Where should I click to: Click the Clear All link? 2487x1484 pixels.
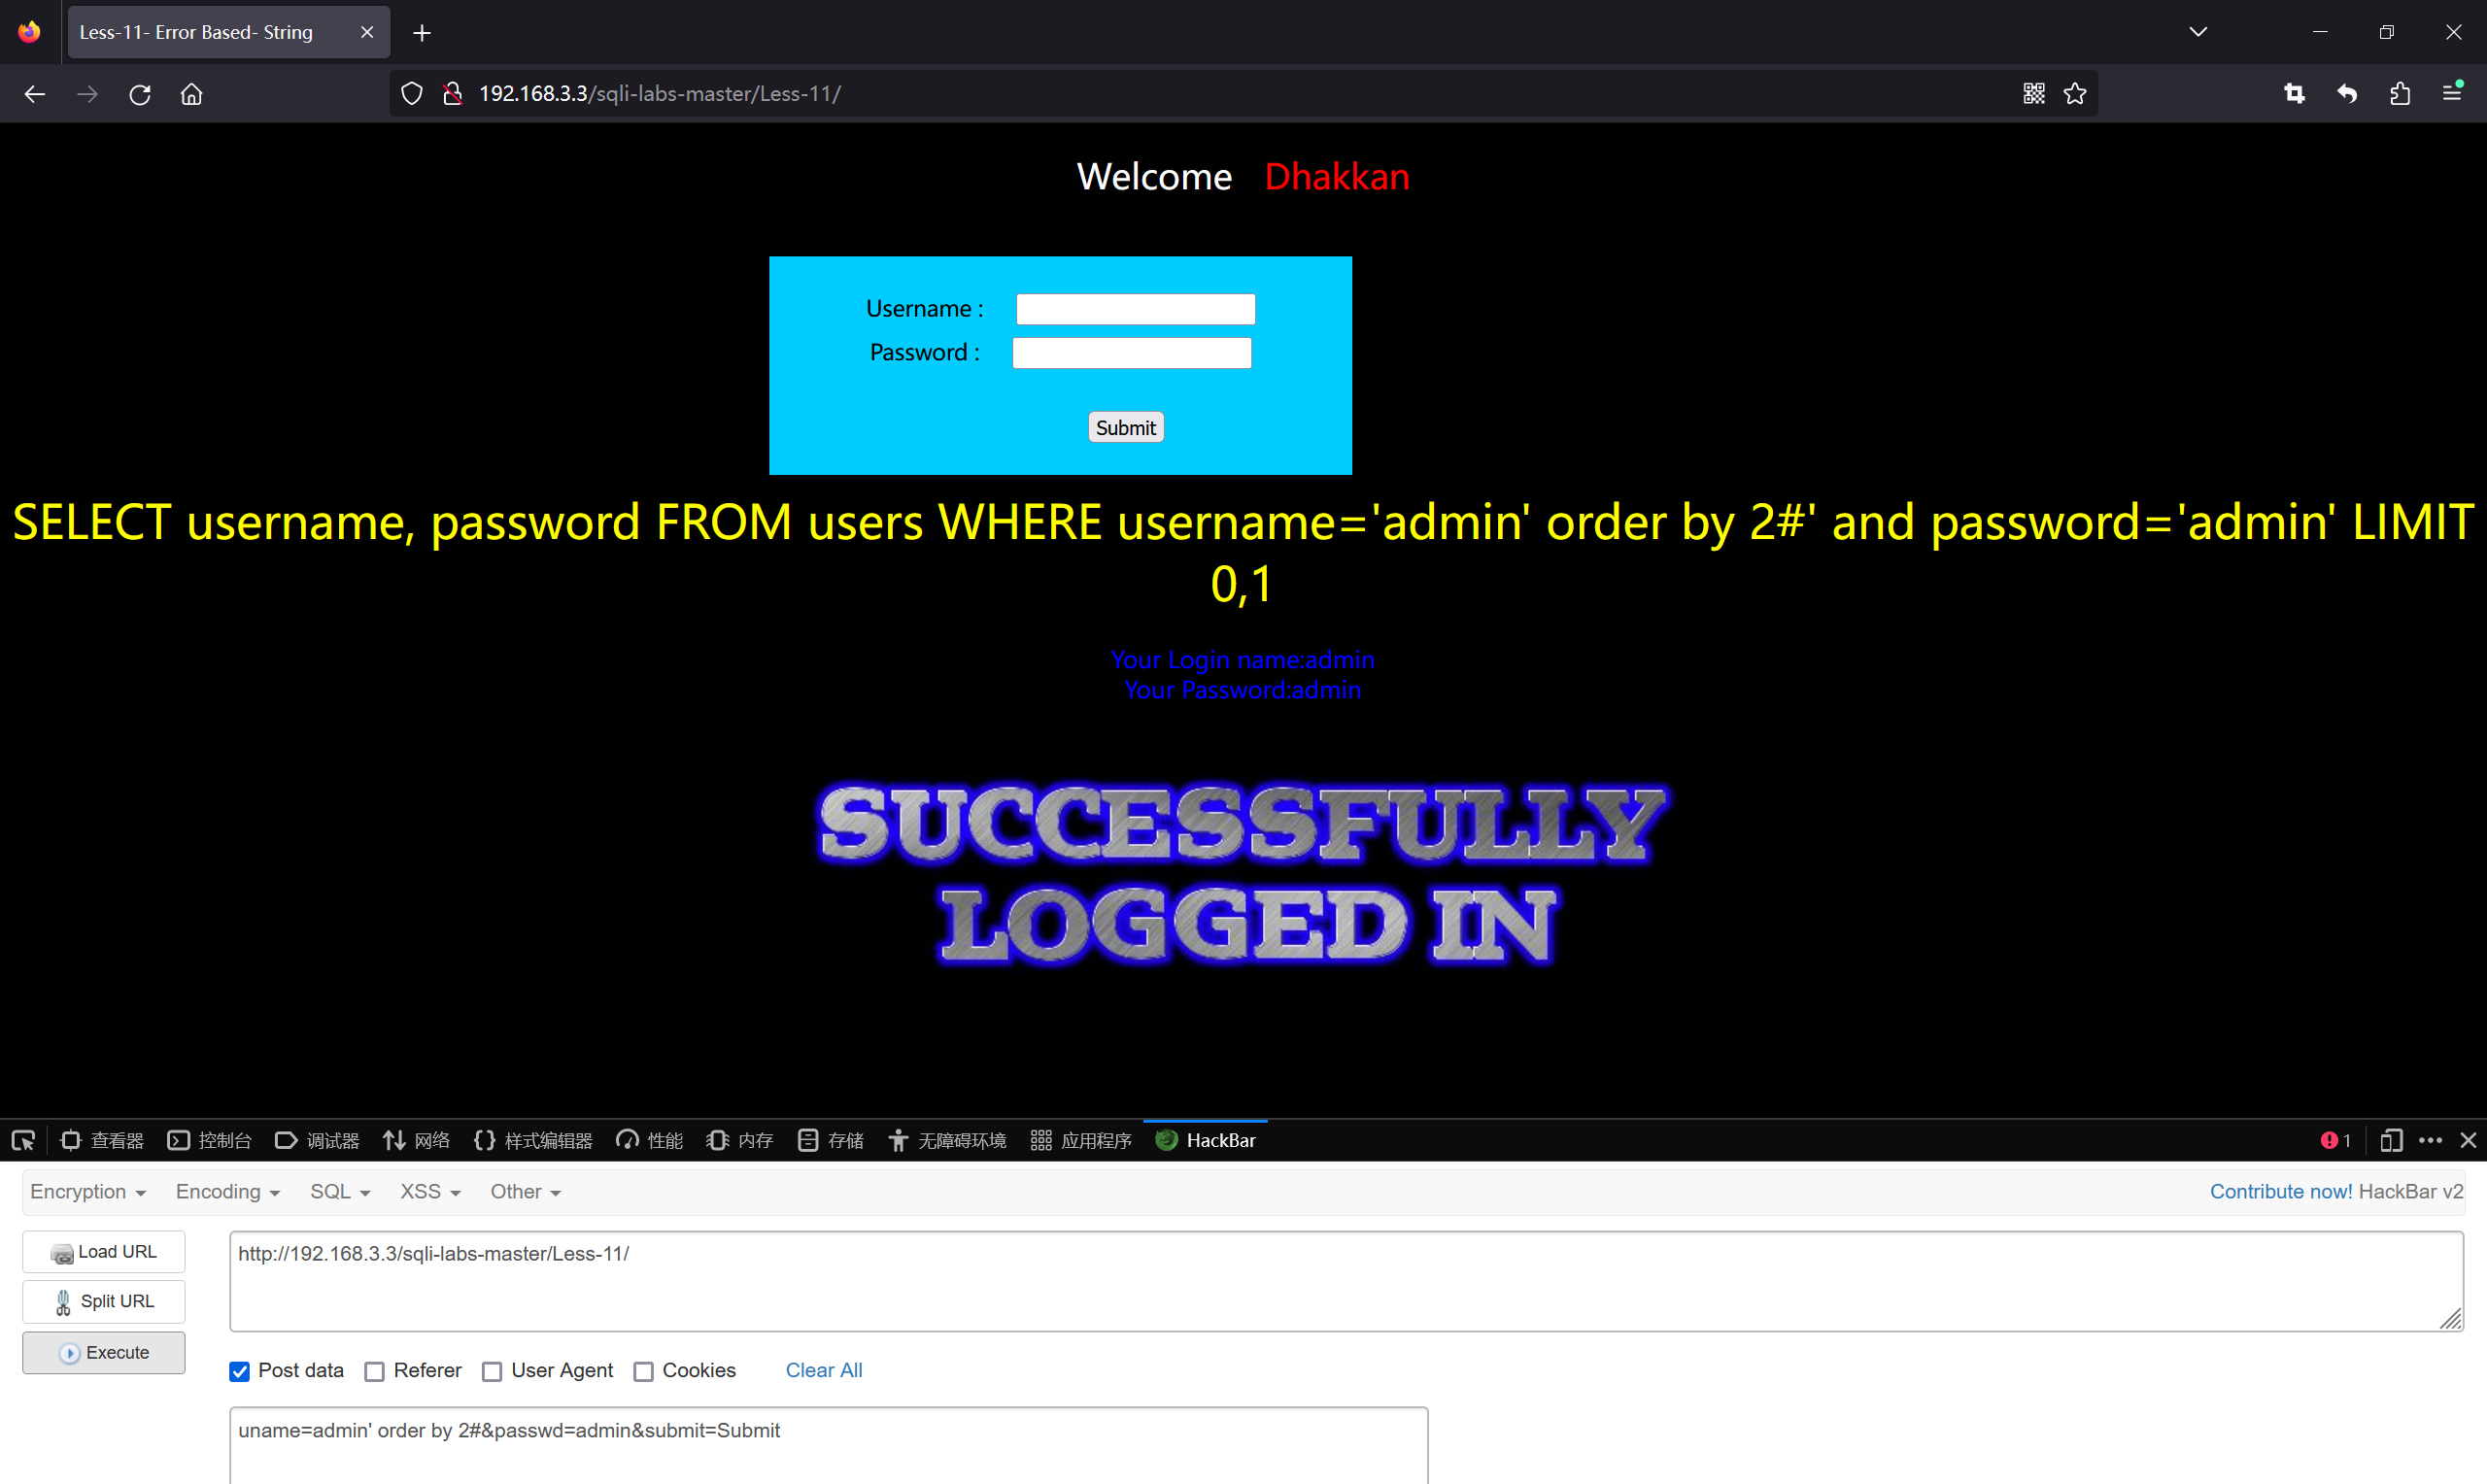tap(824, 1370)
